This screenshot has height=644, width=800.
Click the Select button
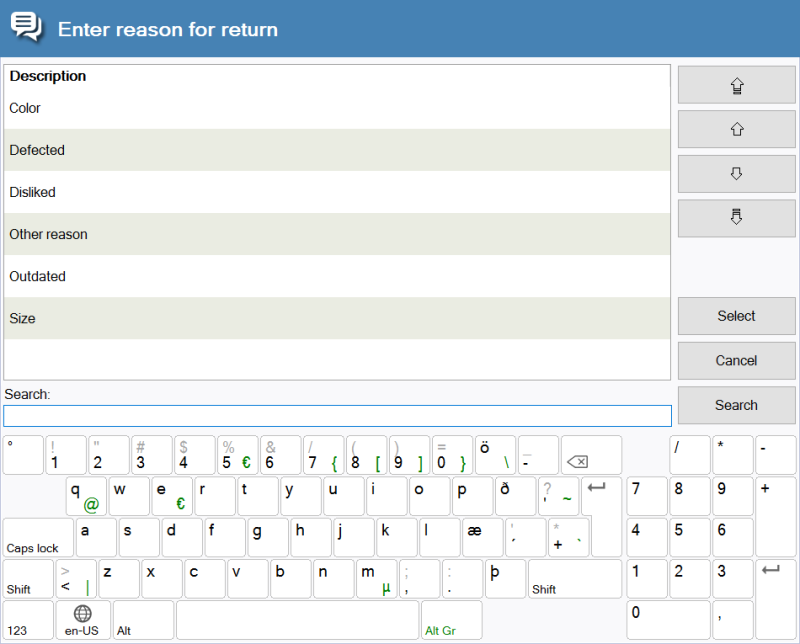[x=736, y=316]
